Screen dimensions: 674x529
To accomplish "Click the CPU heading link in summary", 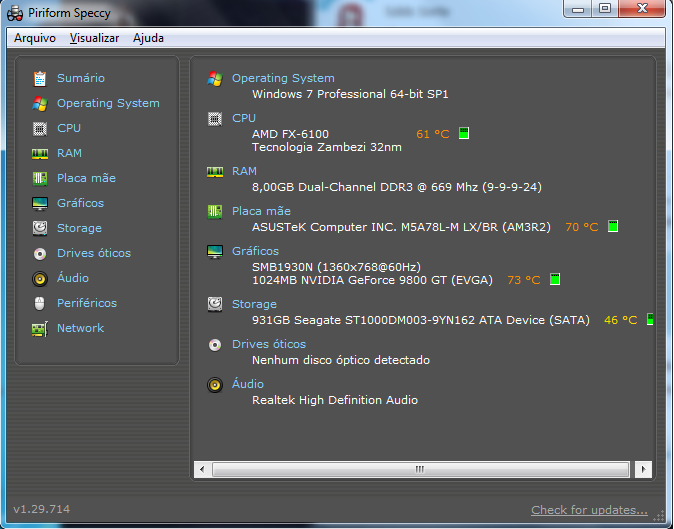I will (x=244, y=118).
